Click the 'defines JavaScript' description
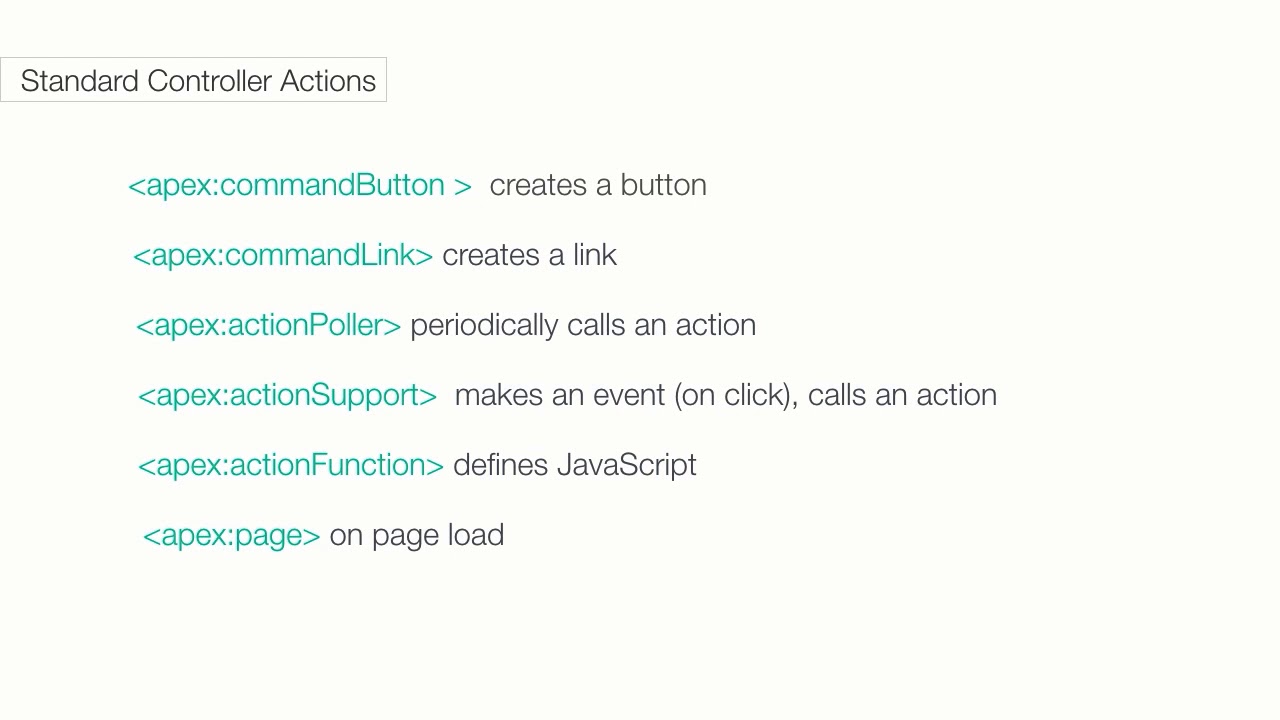1280x720 pixels. pyautogui.click(x=575, y=465)
